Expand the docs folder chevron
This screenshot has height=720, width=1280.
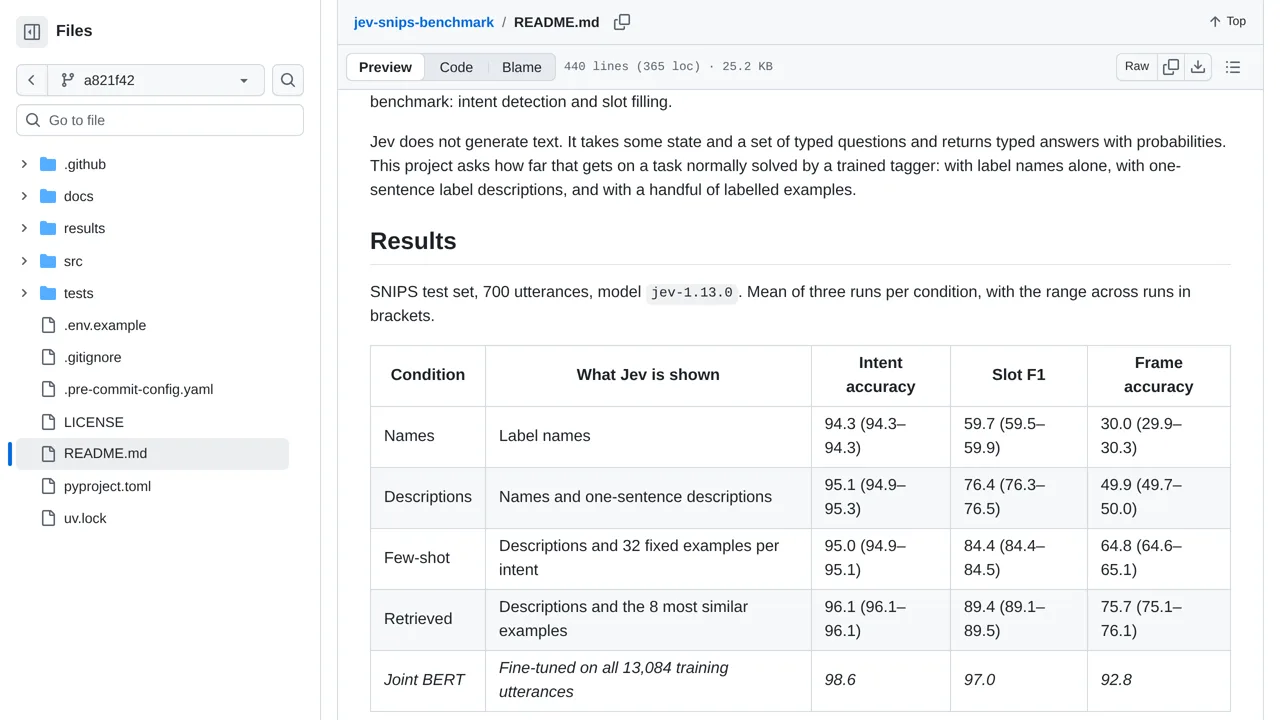click(24, 196)
